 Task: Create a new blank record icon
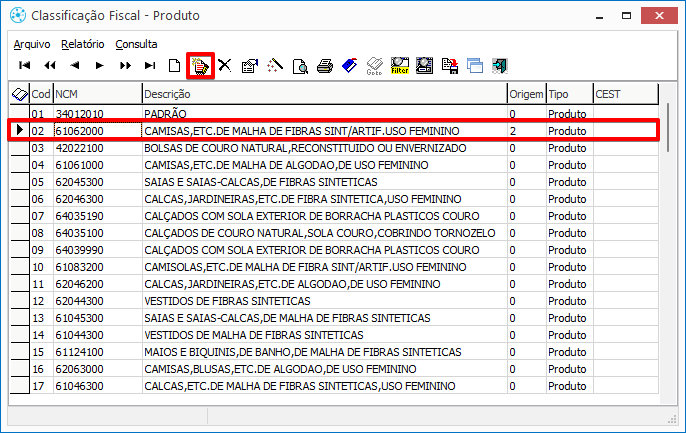pos(175,66)
